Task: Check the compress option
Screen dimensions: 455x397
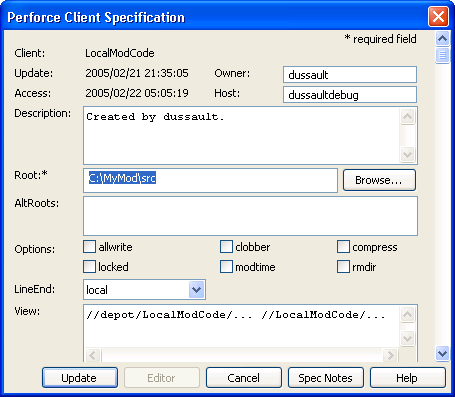Action: click(x=343, y=247)
